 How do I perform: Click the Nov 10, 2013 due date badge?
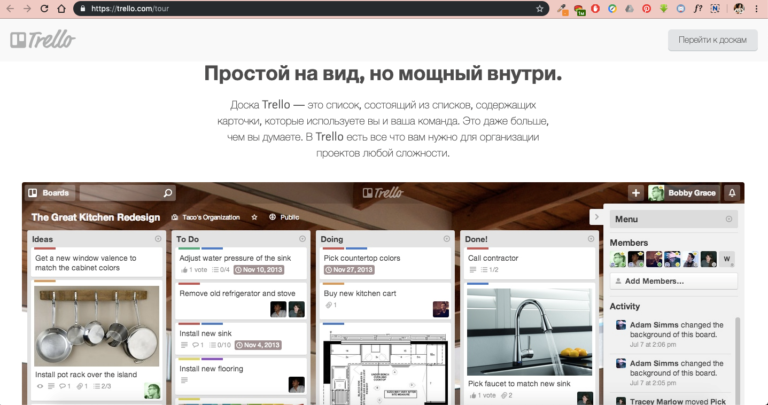(x=259, y=270)
